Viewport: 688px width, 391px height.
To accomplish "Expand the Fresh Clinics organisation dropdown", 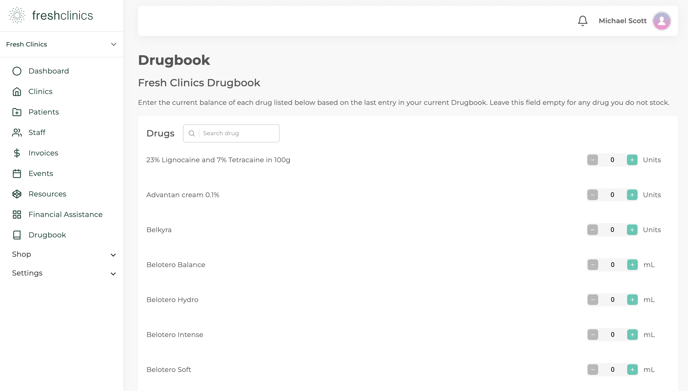I will point(61,44).
